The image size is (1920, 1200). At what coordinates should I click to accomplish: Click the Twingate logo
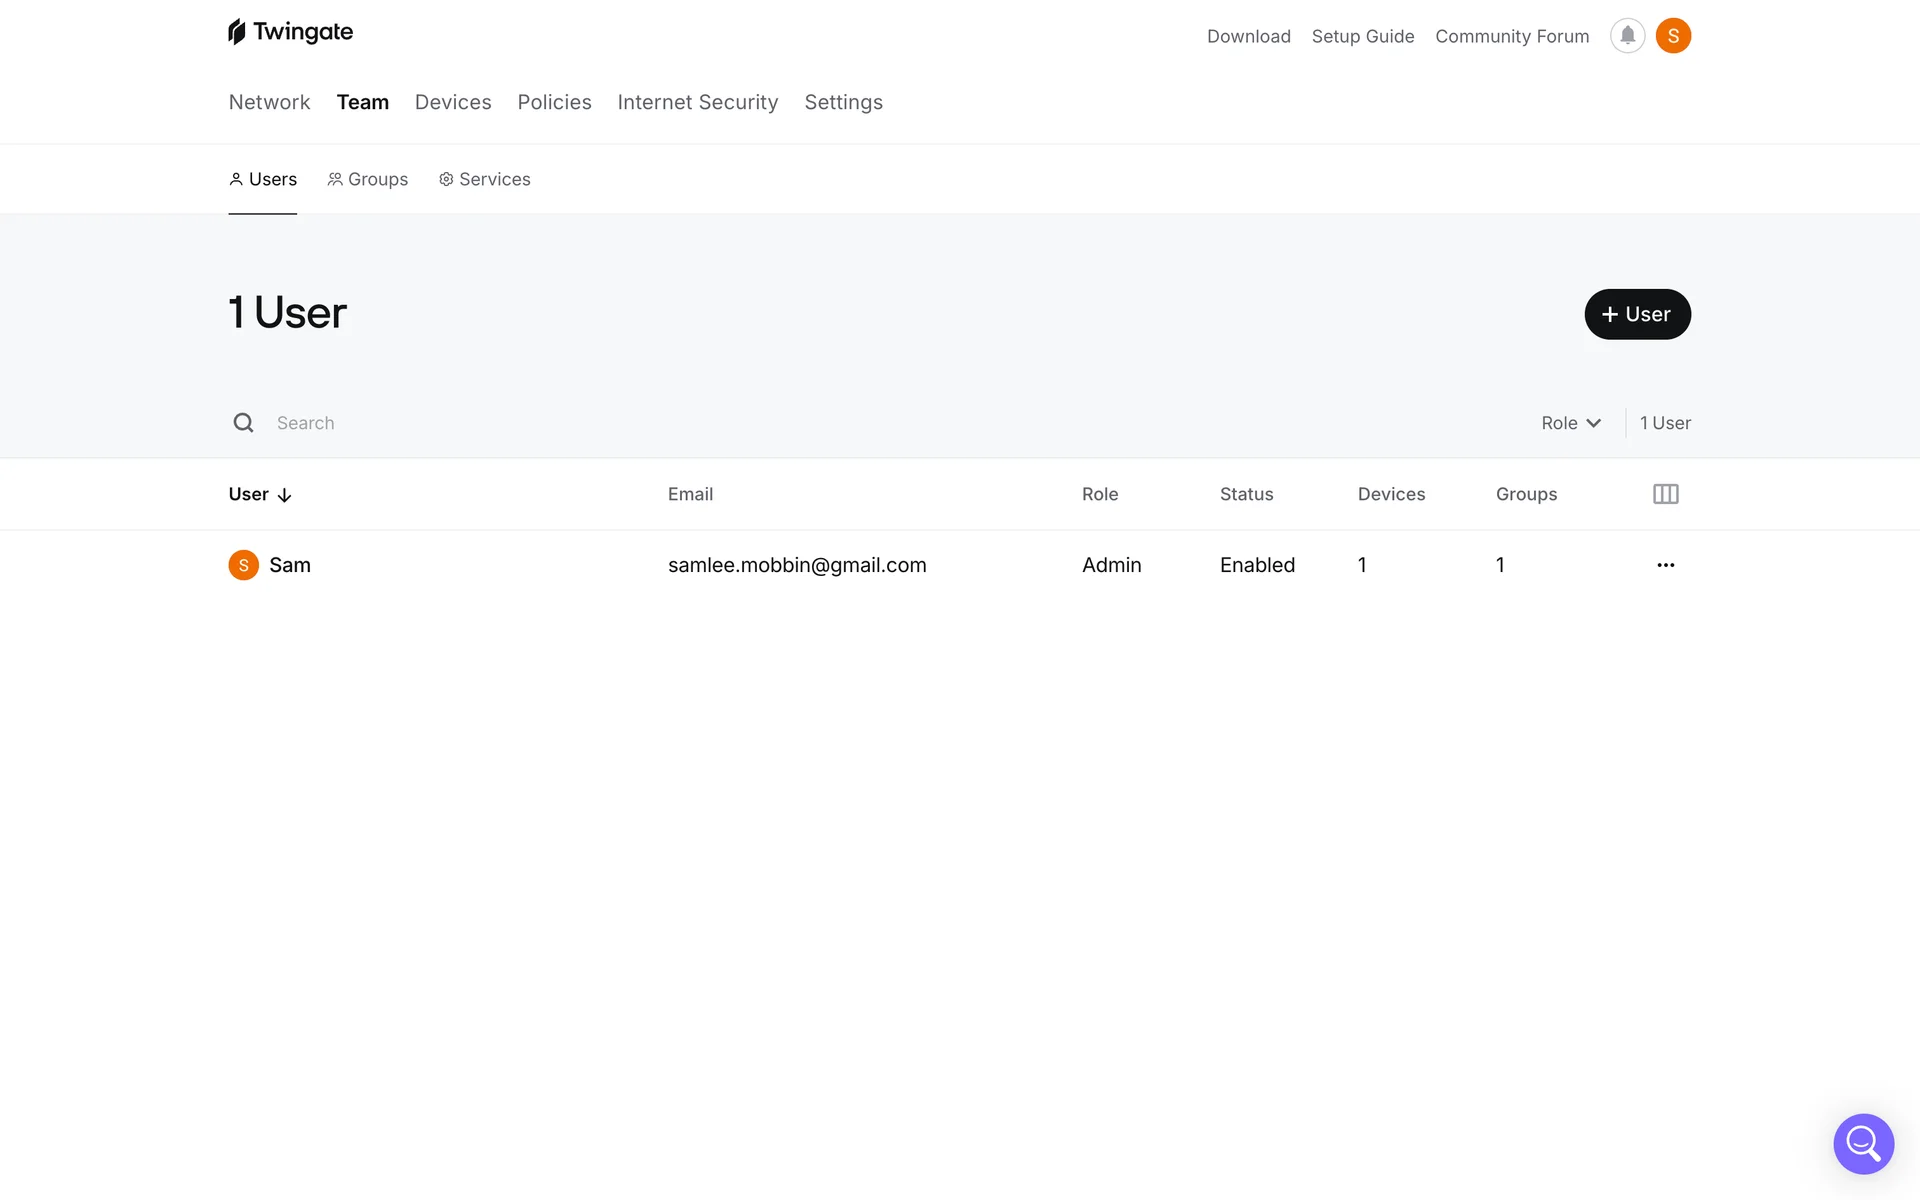coord(290,32)
